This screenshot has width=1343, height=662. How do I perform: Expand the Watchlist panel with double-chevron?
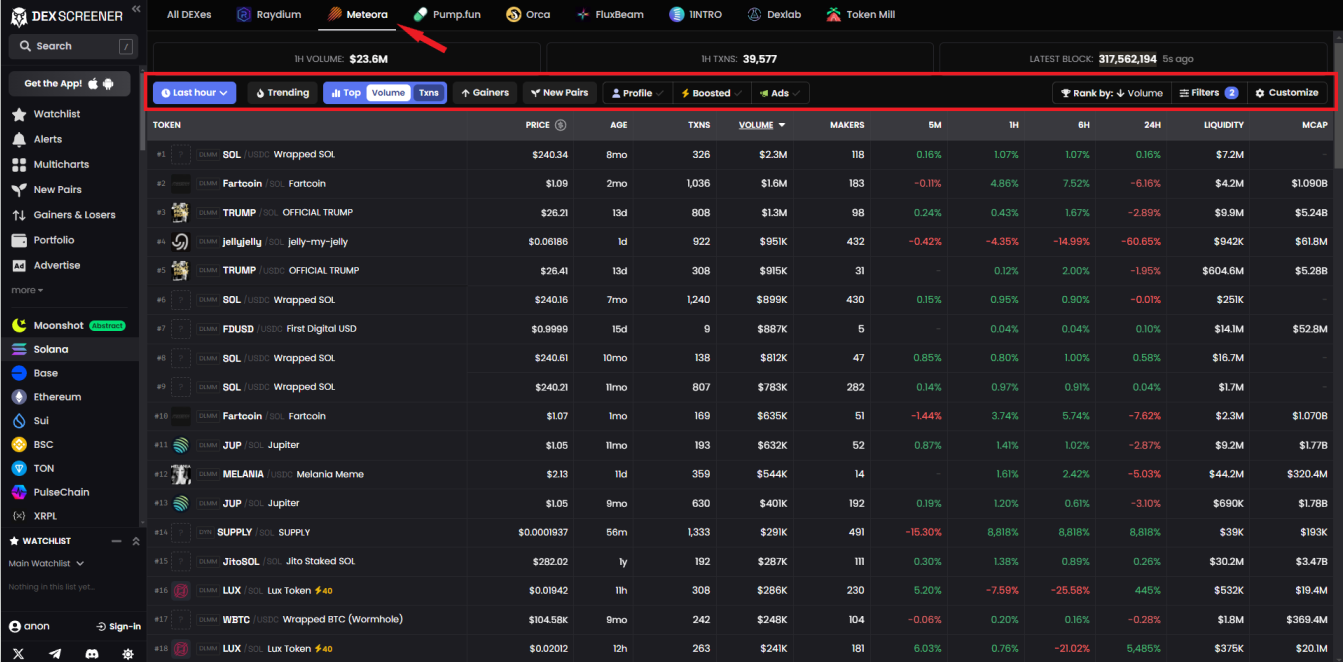(136, 541)
